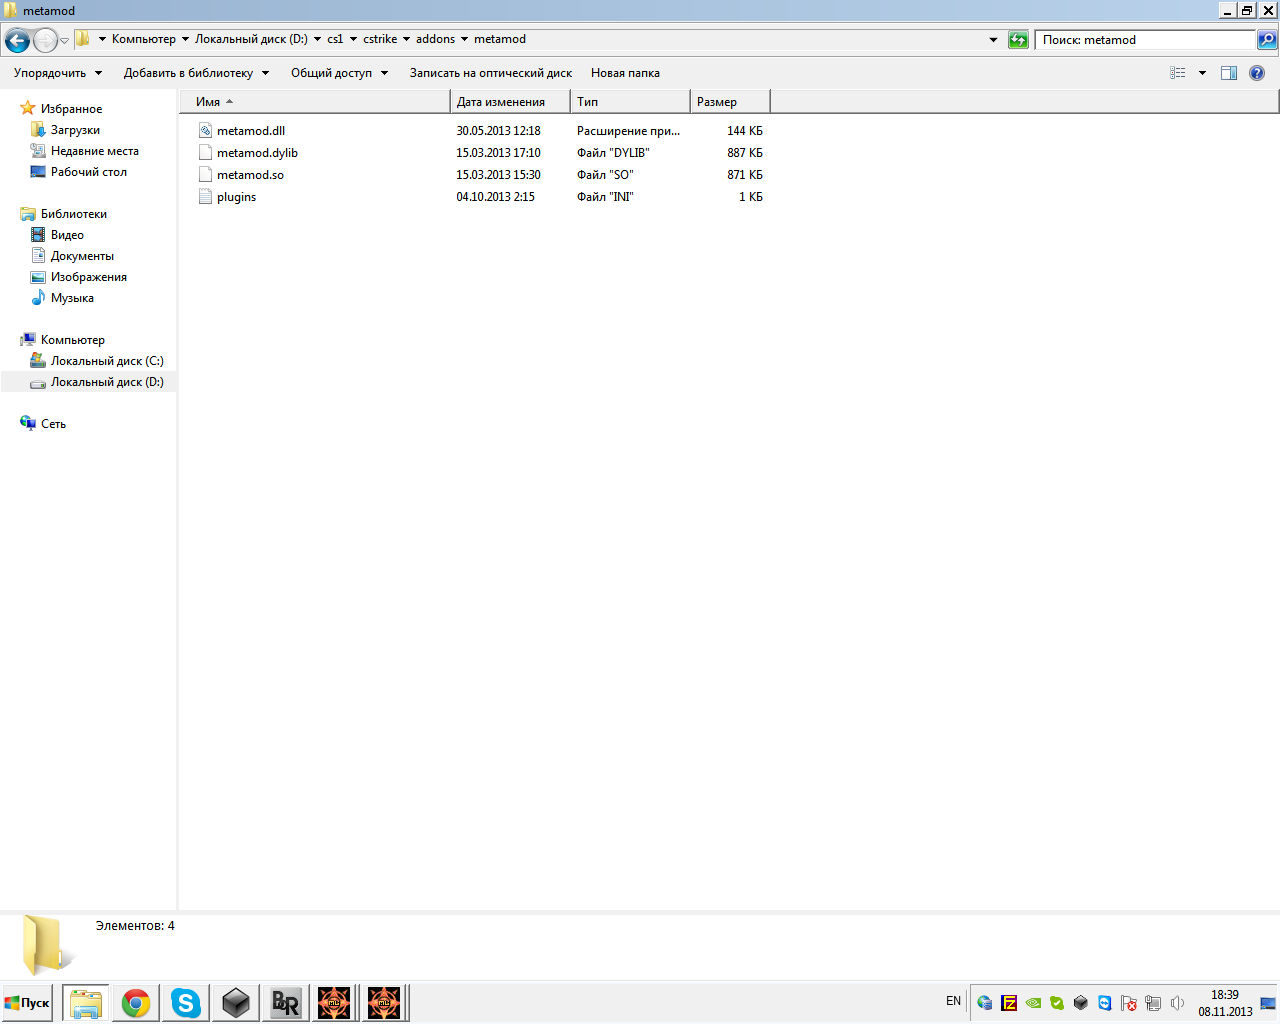
Task: Change the view using the view icon
Action: click(1178, 73)
